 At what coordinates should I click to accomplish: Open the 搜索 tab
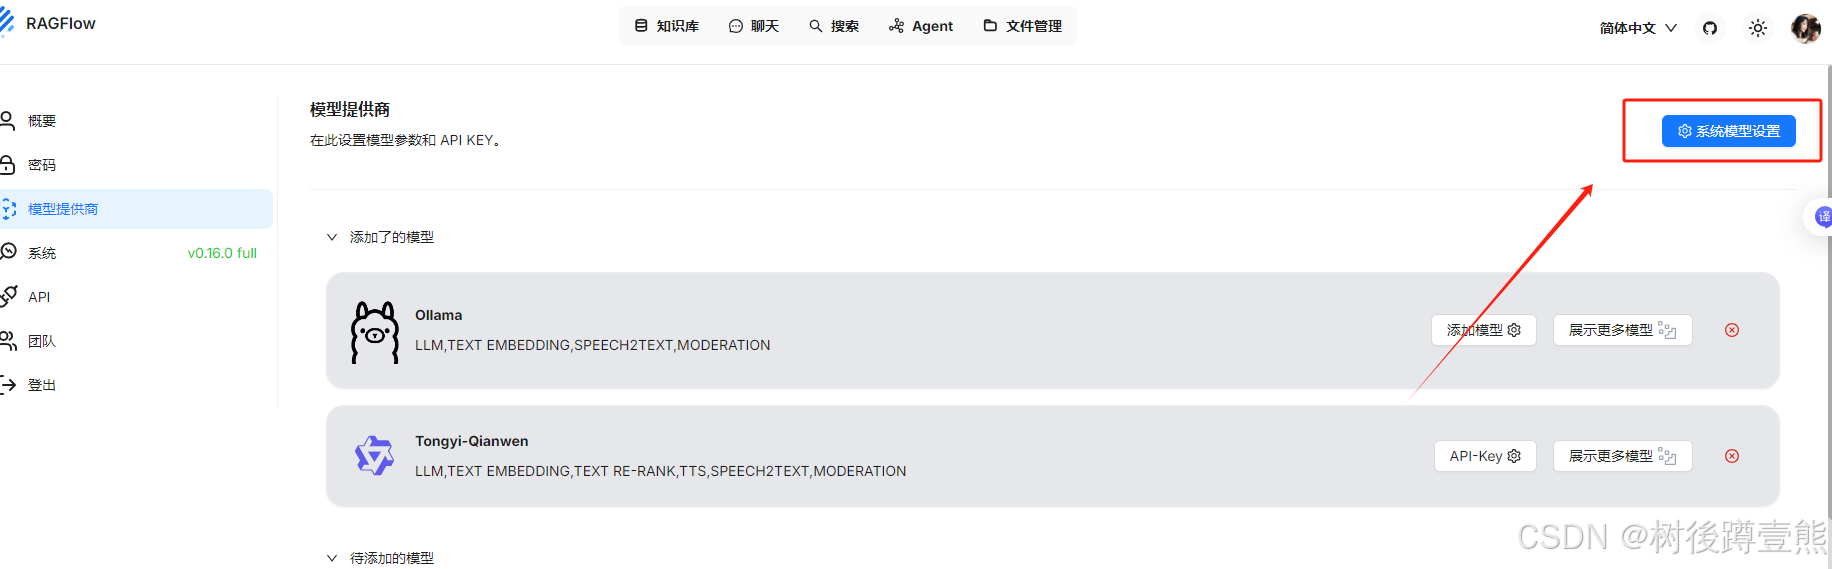point(834,26)
